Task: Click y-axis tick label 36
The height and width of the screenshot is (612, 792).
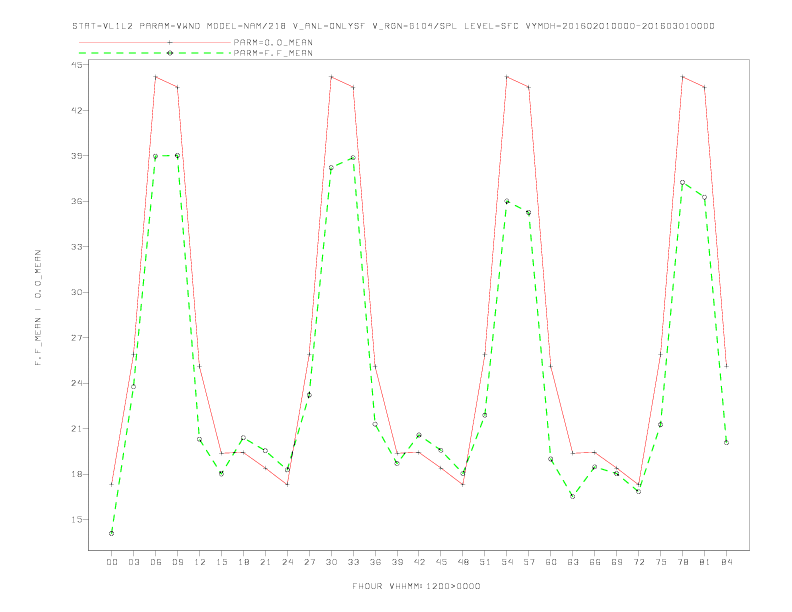Action: (77, 201)
